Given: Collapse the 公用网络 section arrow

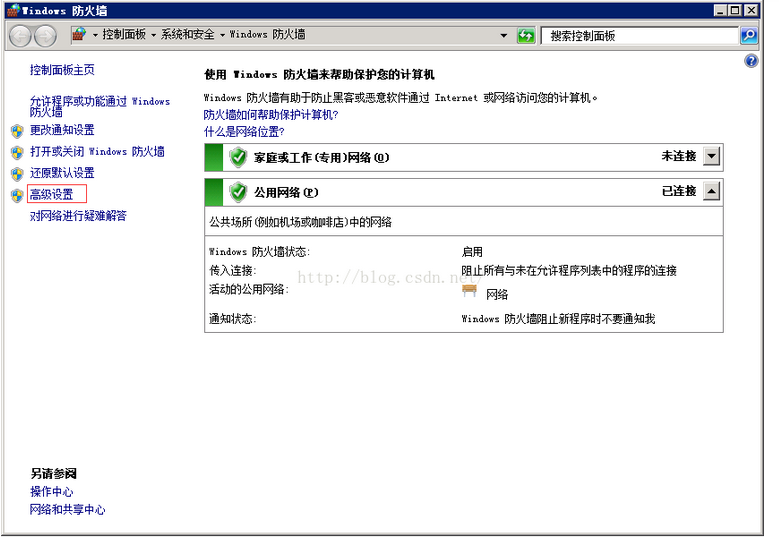Looking at the screenshot, I should 711,191.
